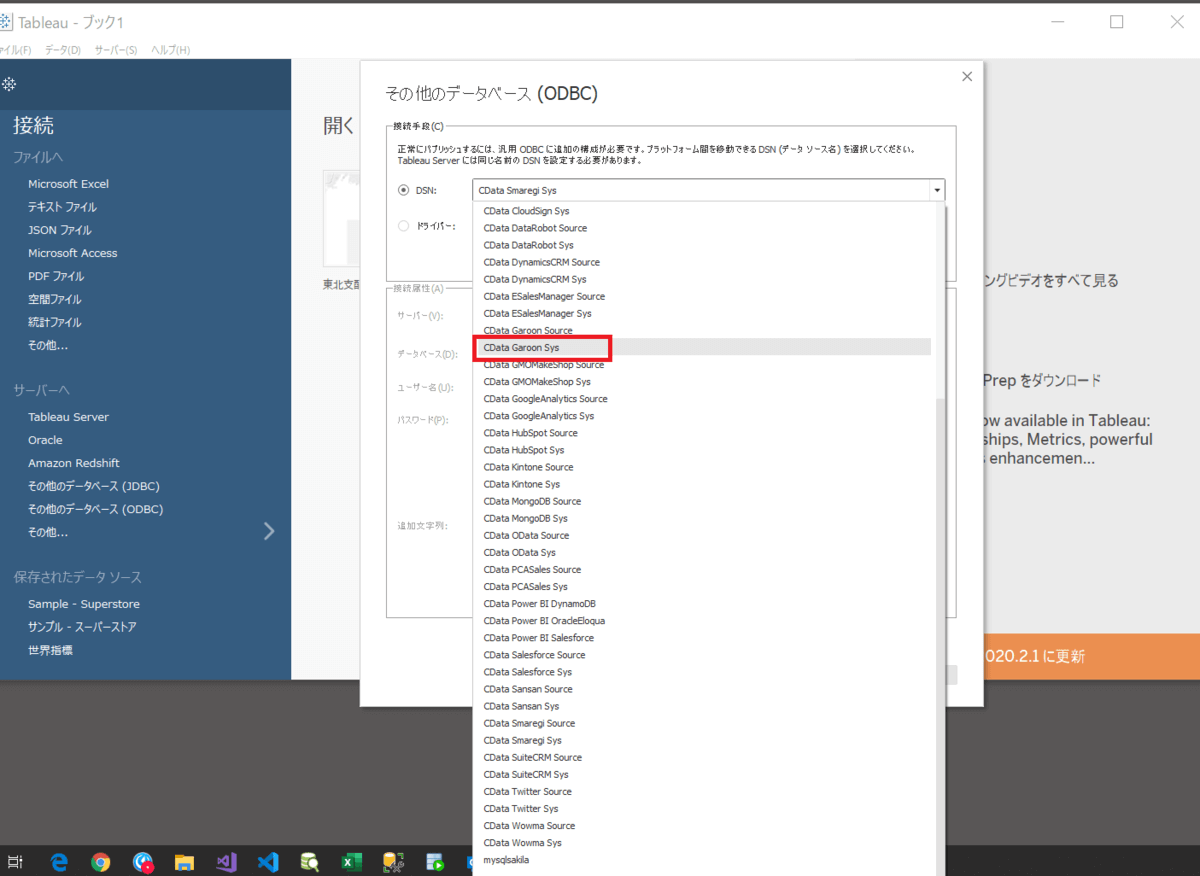The width and height of the screenshot is (1200, 876).
Task: Open the database wrench tool on the taskbar
Action: coord(393,861)
